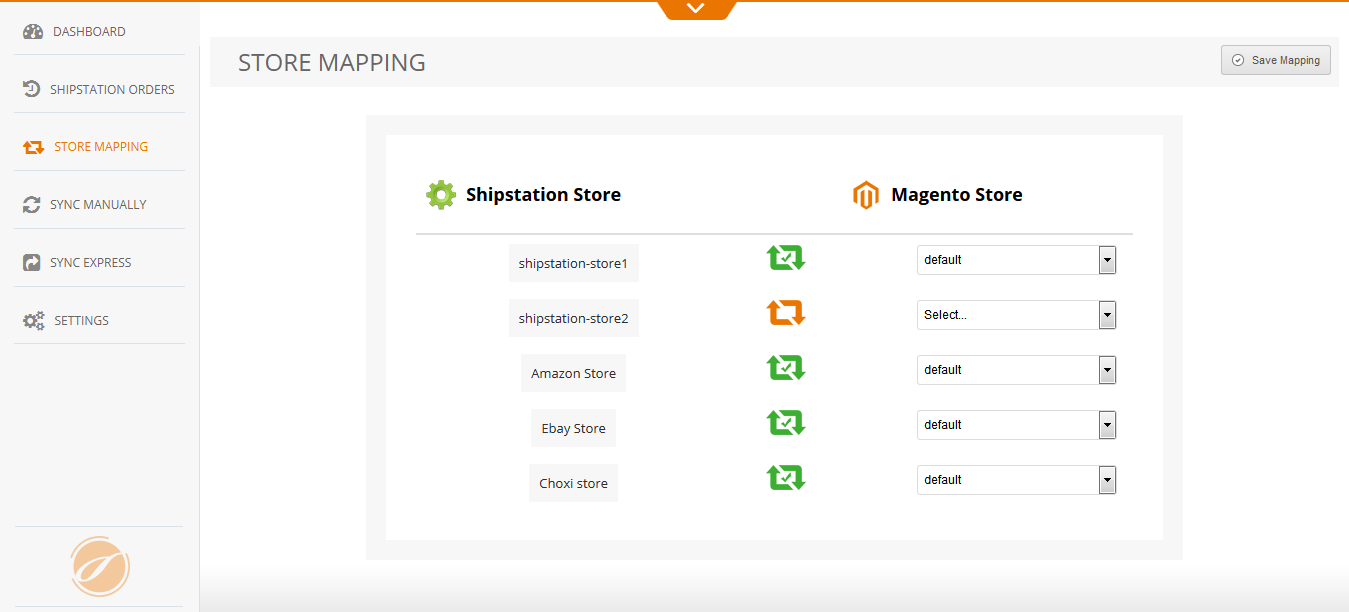1349x612 pixels.
Task: Click the round logo in the sidebar footer
Action: 100,567
